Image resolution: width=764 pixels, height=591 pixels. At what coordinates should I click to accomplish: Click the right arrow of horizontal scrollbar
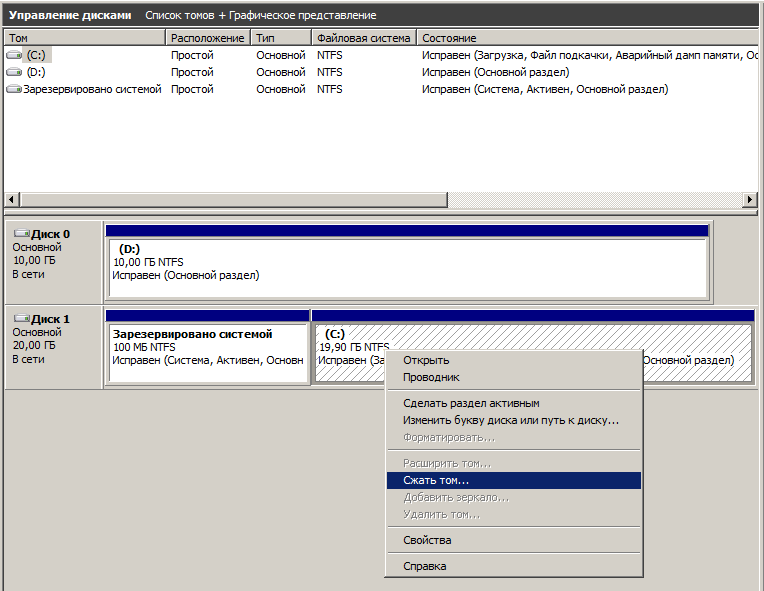pyautogui.click(x=750, y=200)
